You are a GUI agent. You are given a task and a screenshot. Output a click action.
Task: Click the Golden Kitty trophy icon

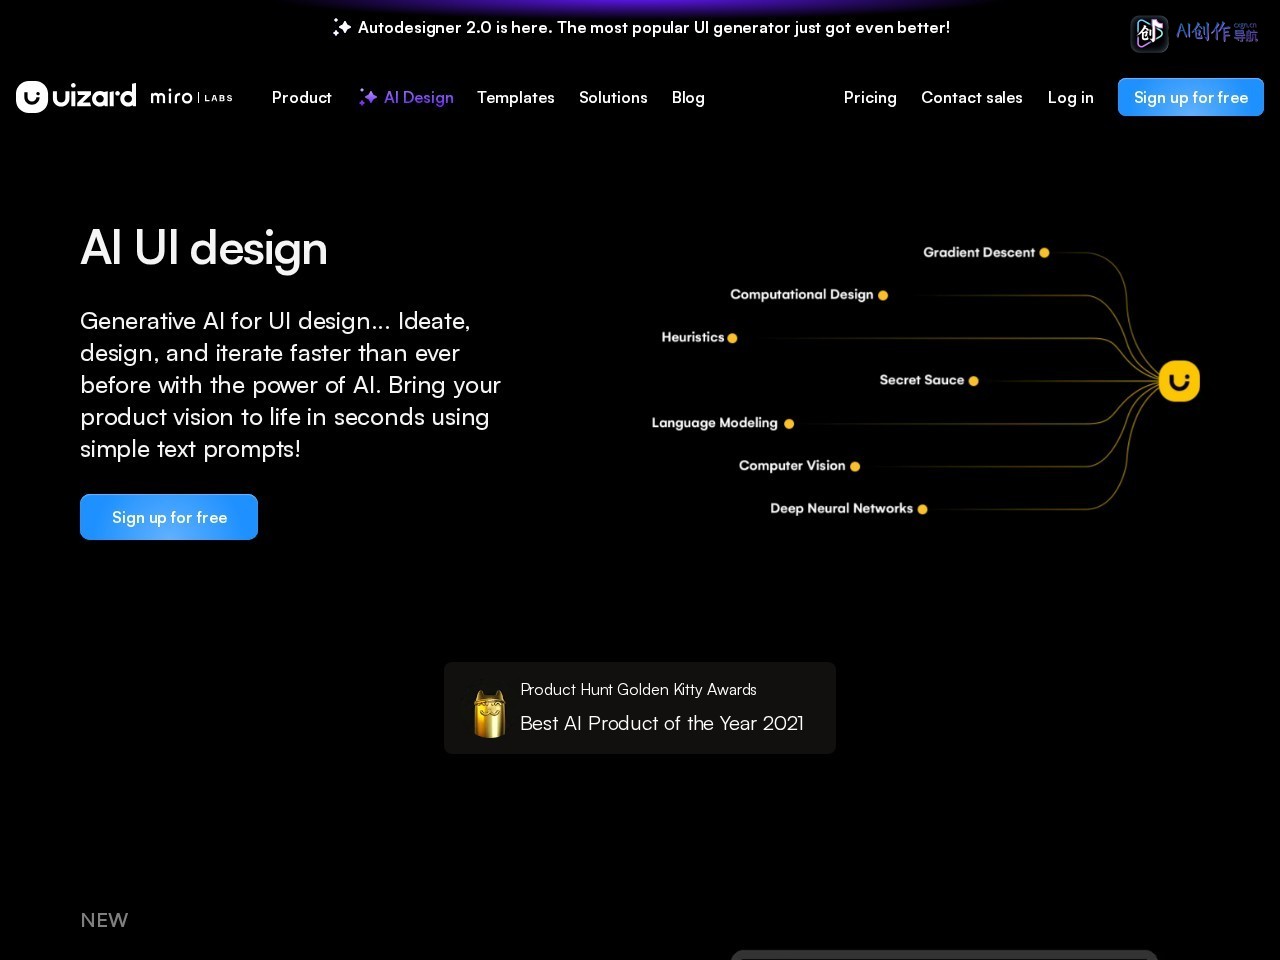click(x=489, y=714)
